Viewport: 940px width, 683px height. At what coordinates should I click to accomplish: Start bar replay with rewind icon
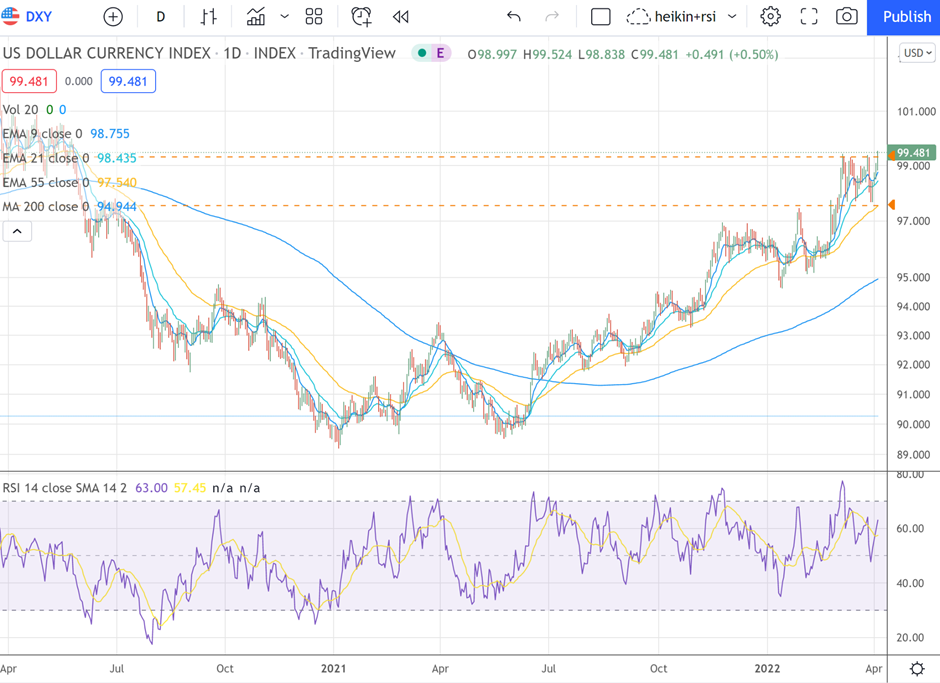401,17
